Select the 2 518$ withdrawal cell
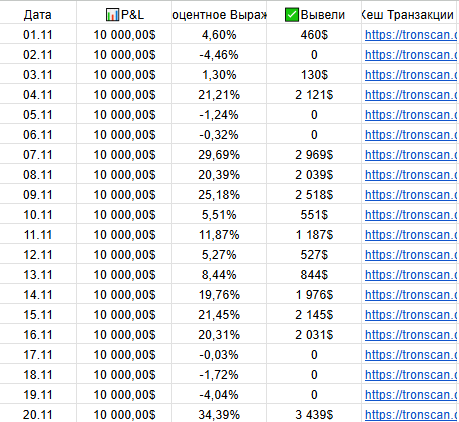 click(314, 194)
